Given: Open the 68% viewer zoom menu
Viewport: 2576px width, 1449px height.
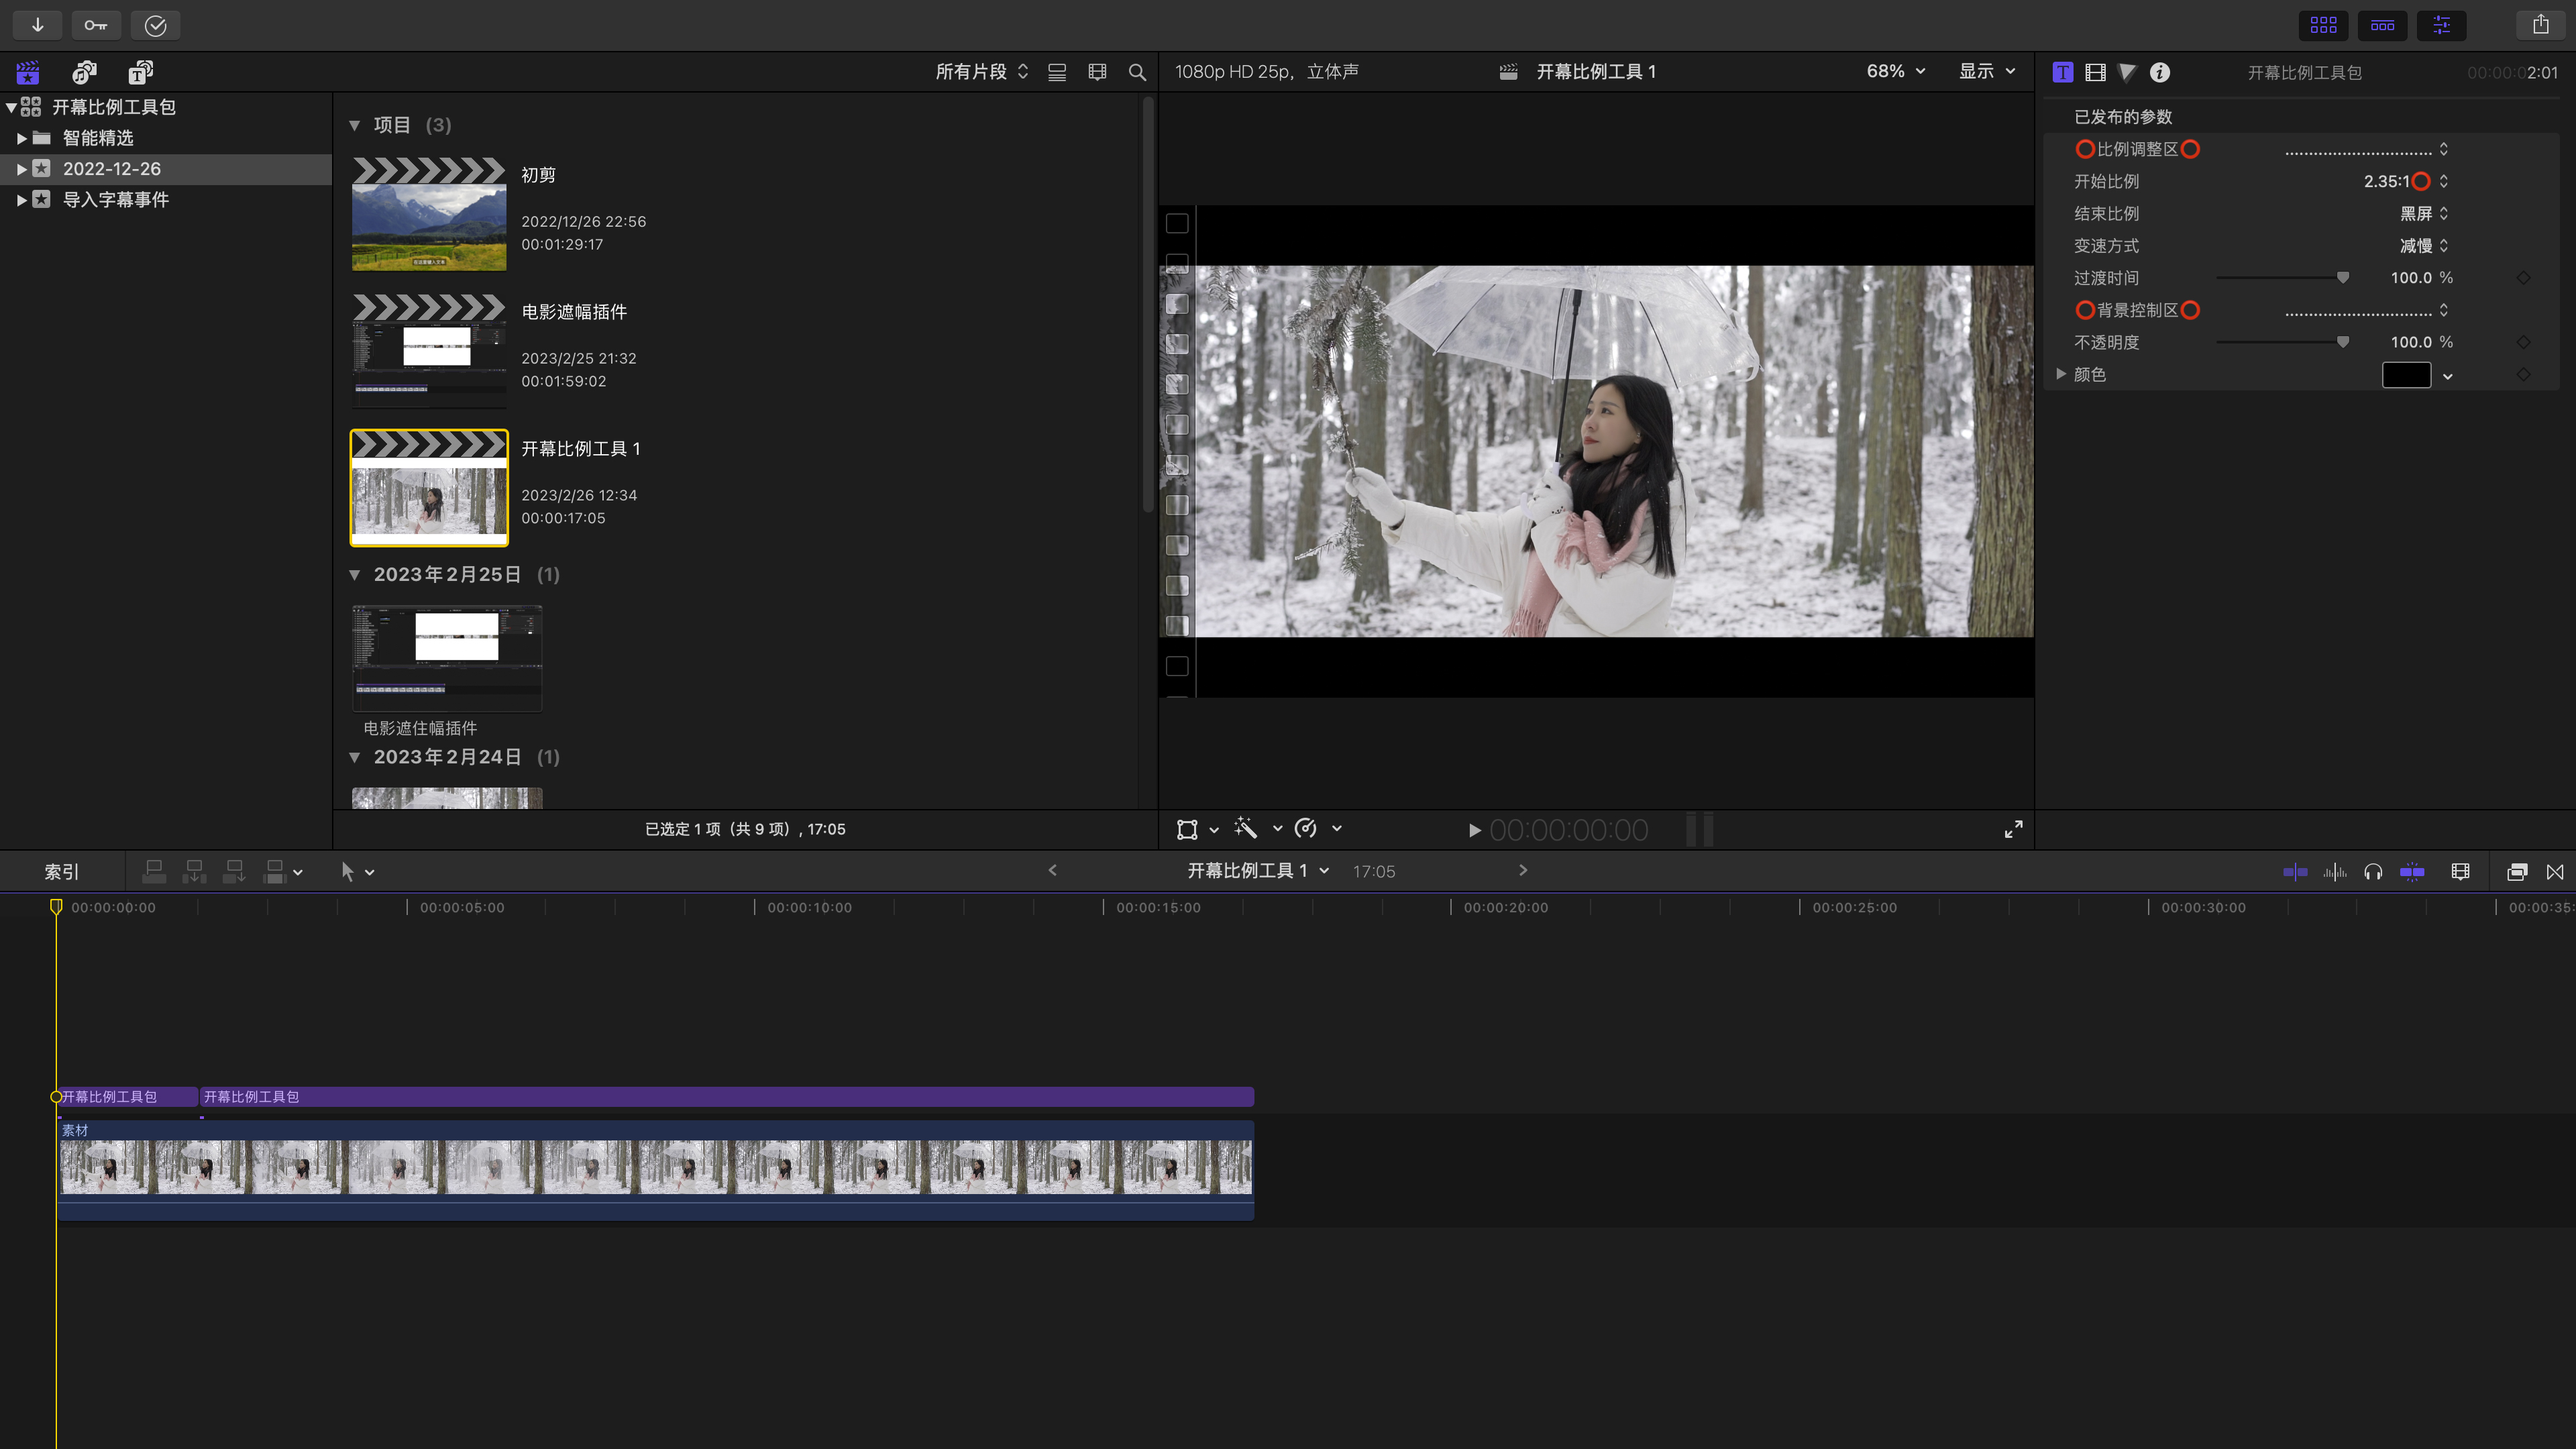Looking at the screenshot, I should click(x=1895, y=71).
